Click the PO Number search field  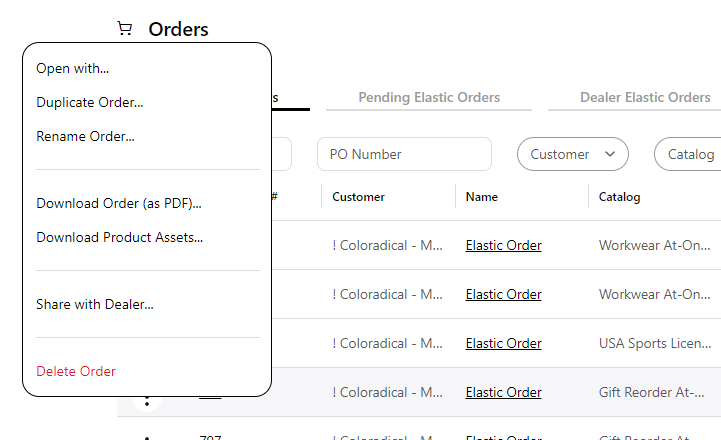(x=404, y=154)
